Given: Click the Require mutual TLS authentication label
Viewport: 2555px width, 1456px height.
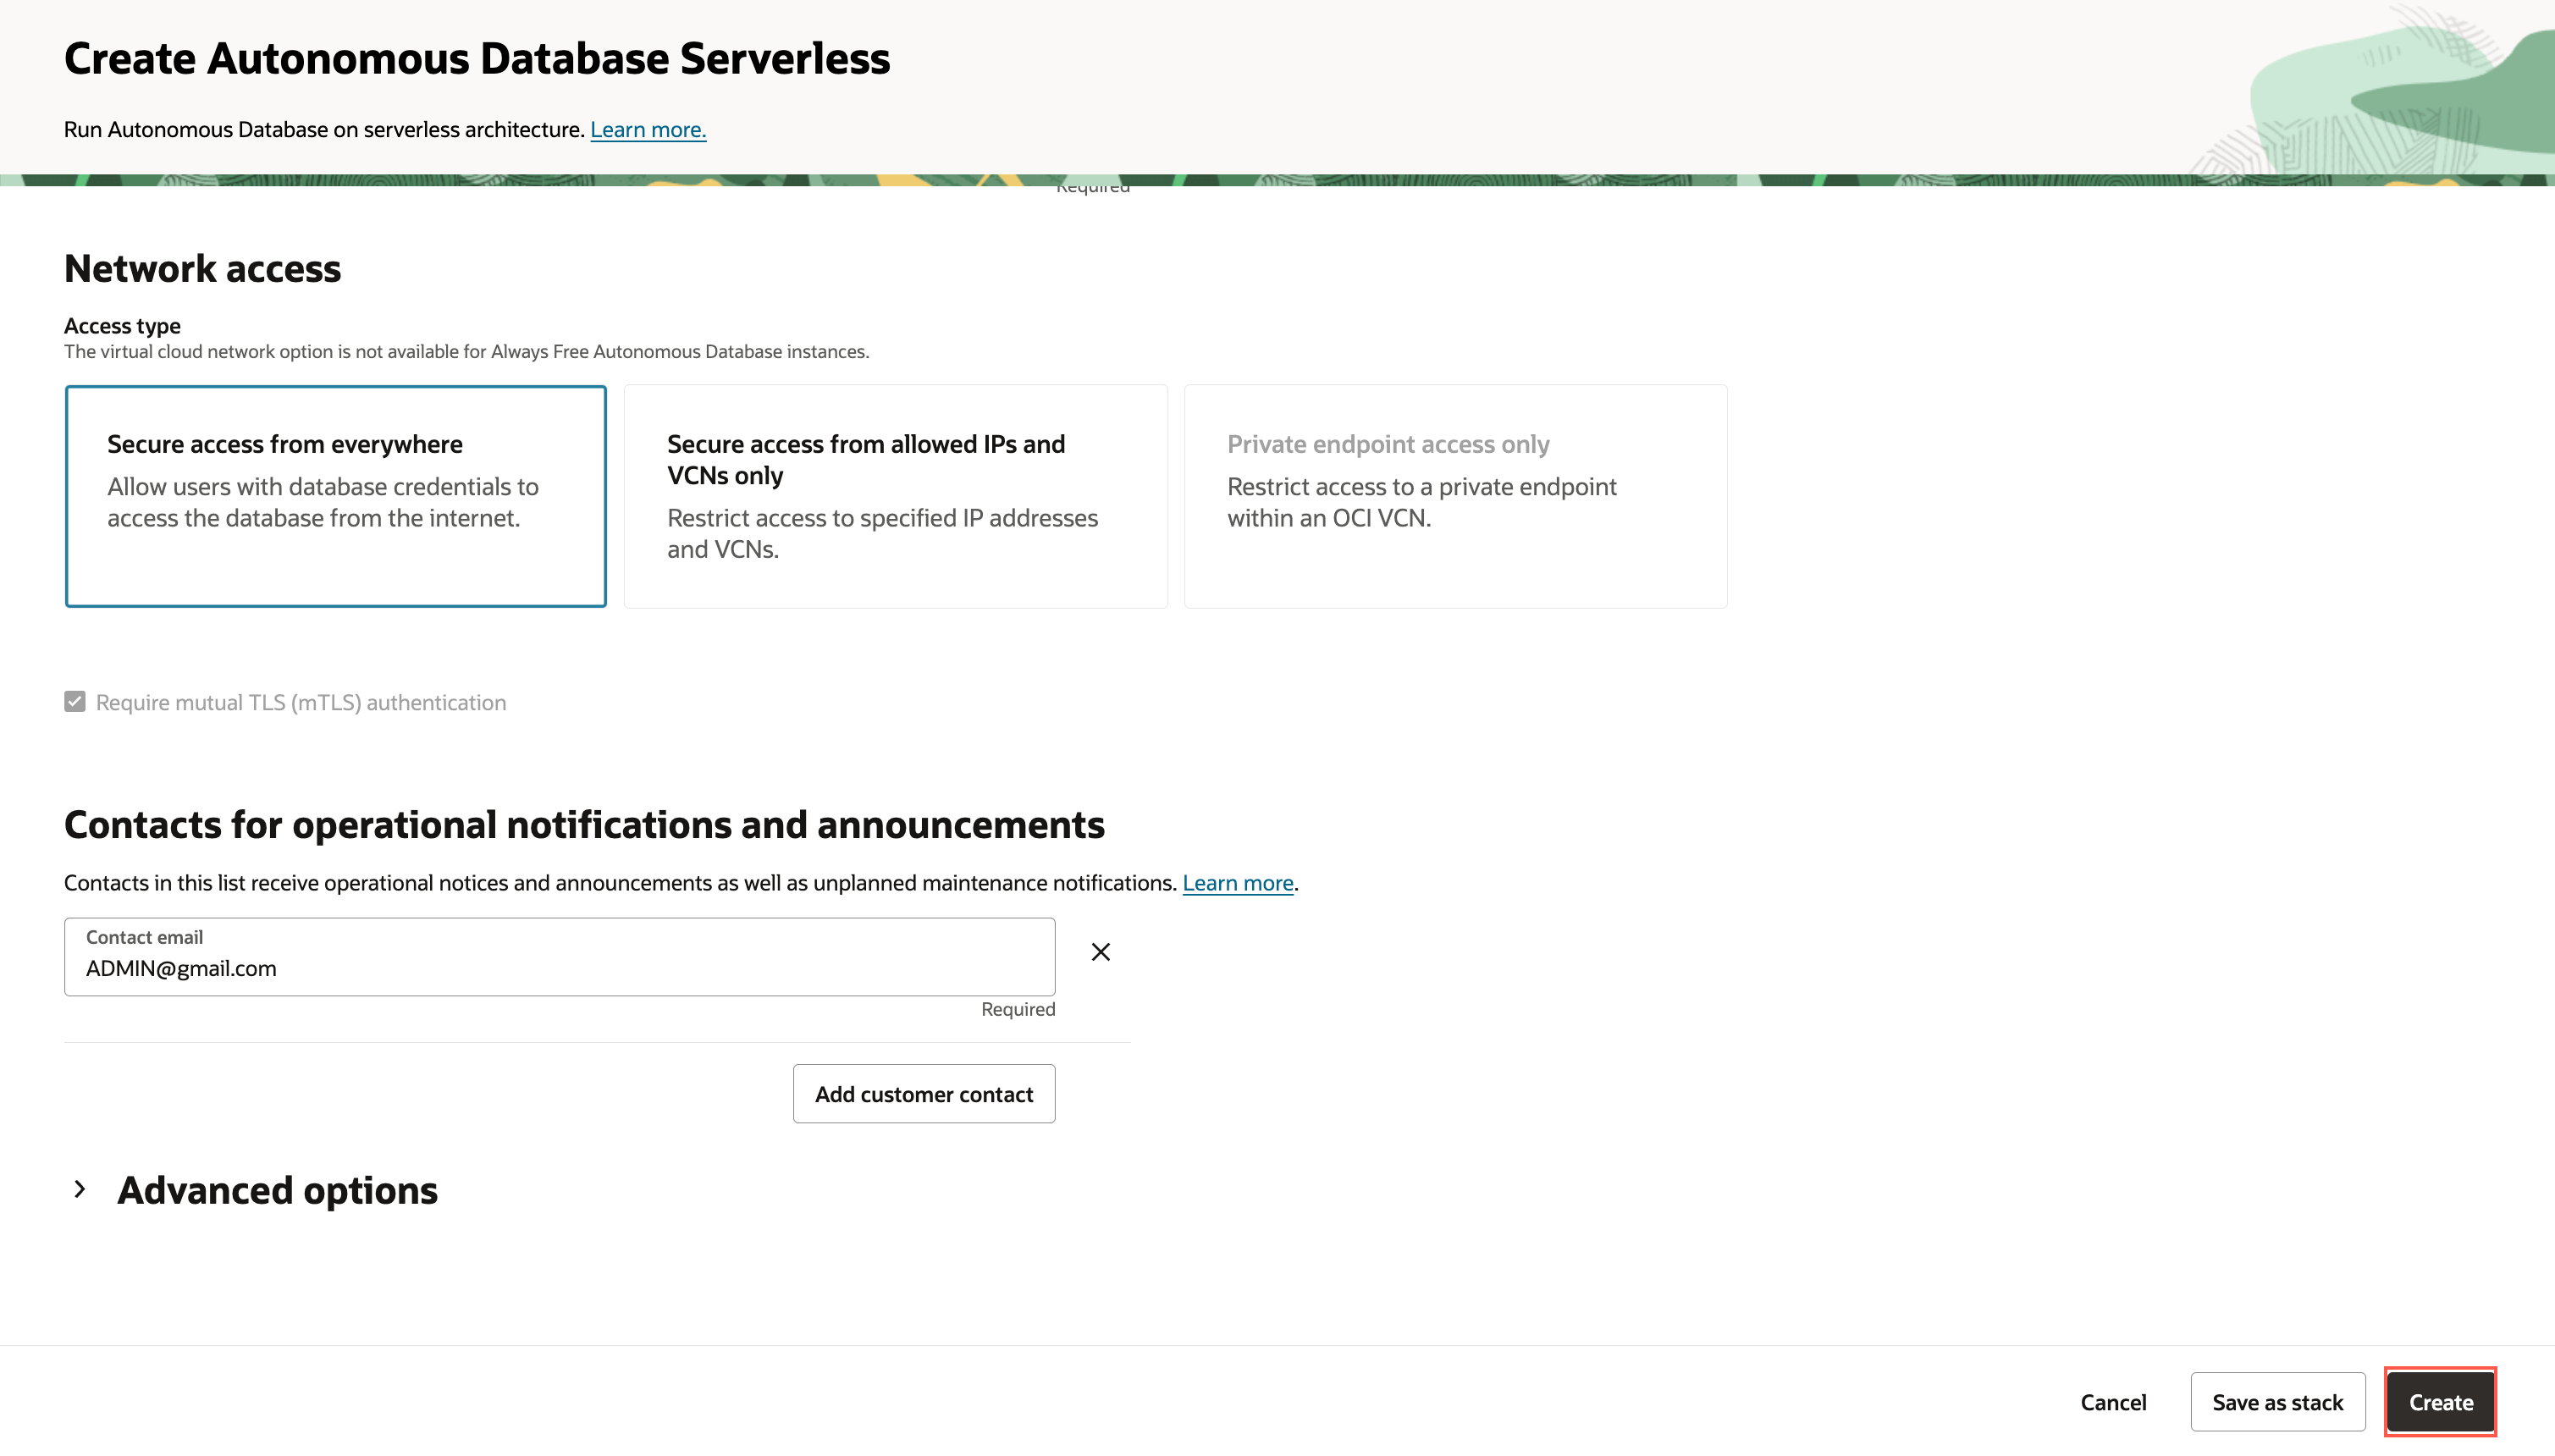Looking at the screenshot, I should [300, 702].
